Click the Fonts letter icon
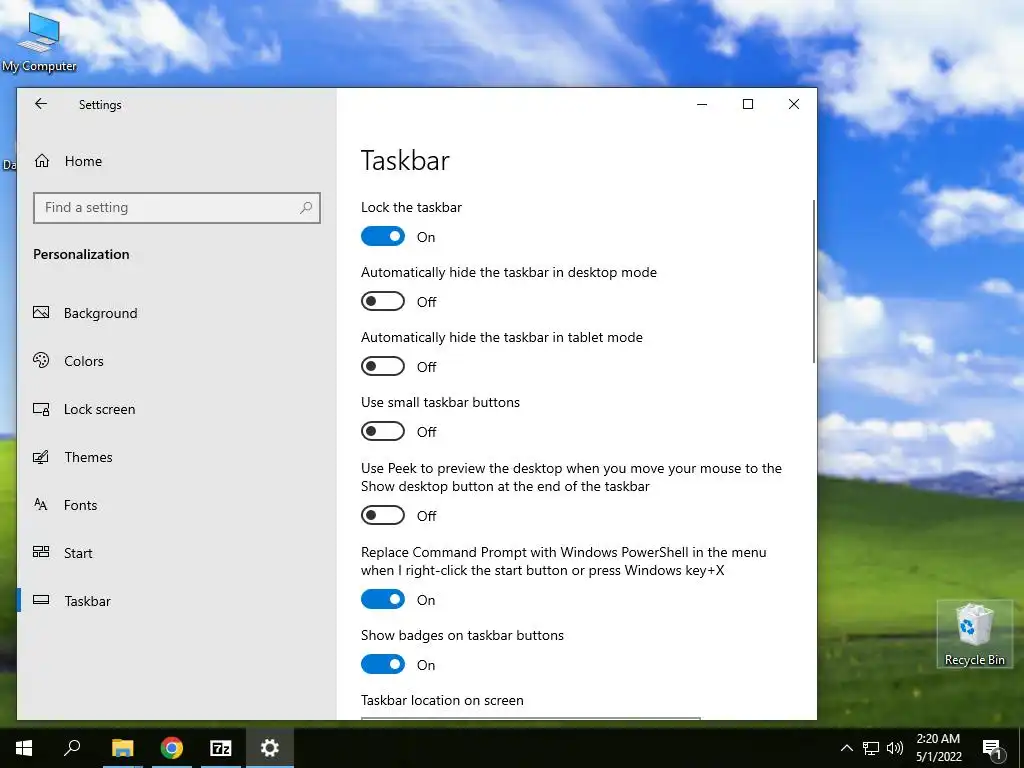The image size is (1024, 768). click(40, 504)
